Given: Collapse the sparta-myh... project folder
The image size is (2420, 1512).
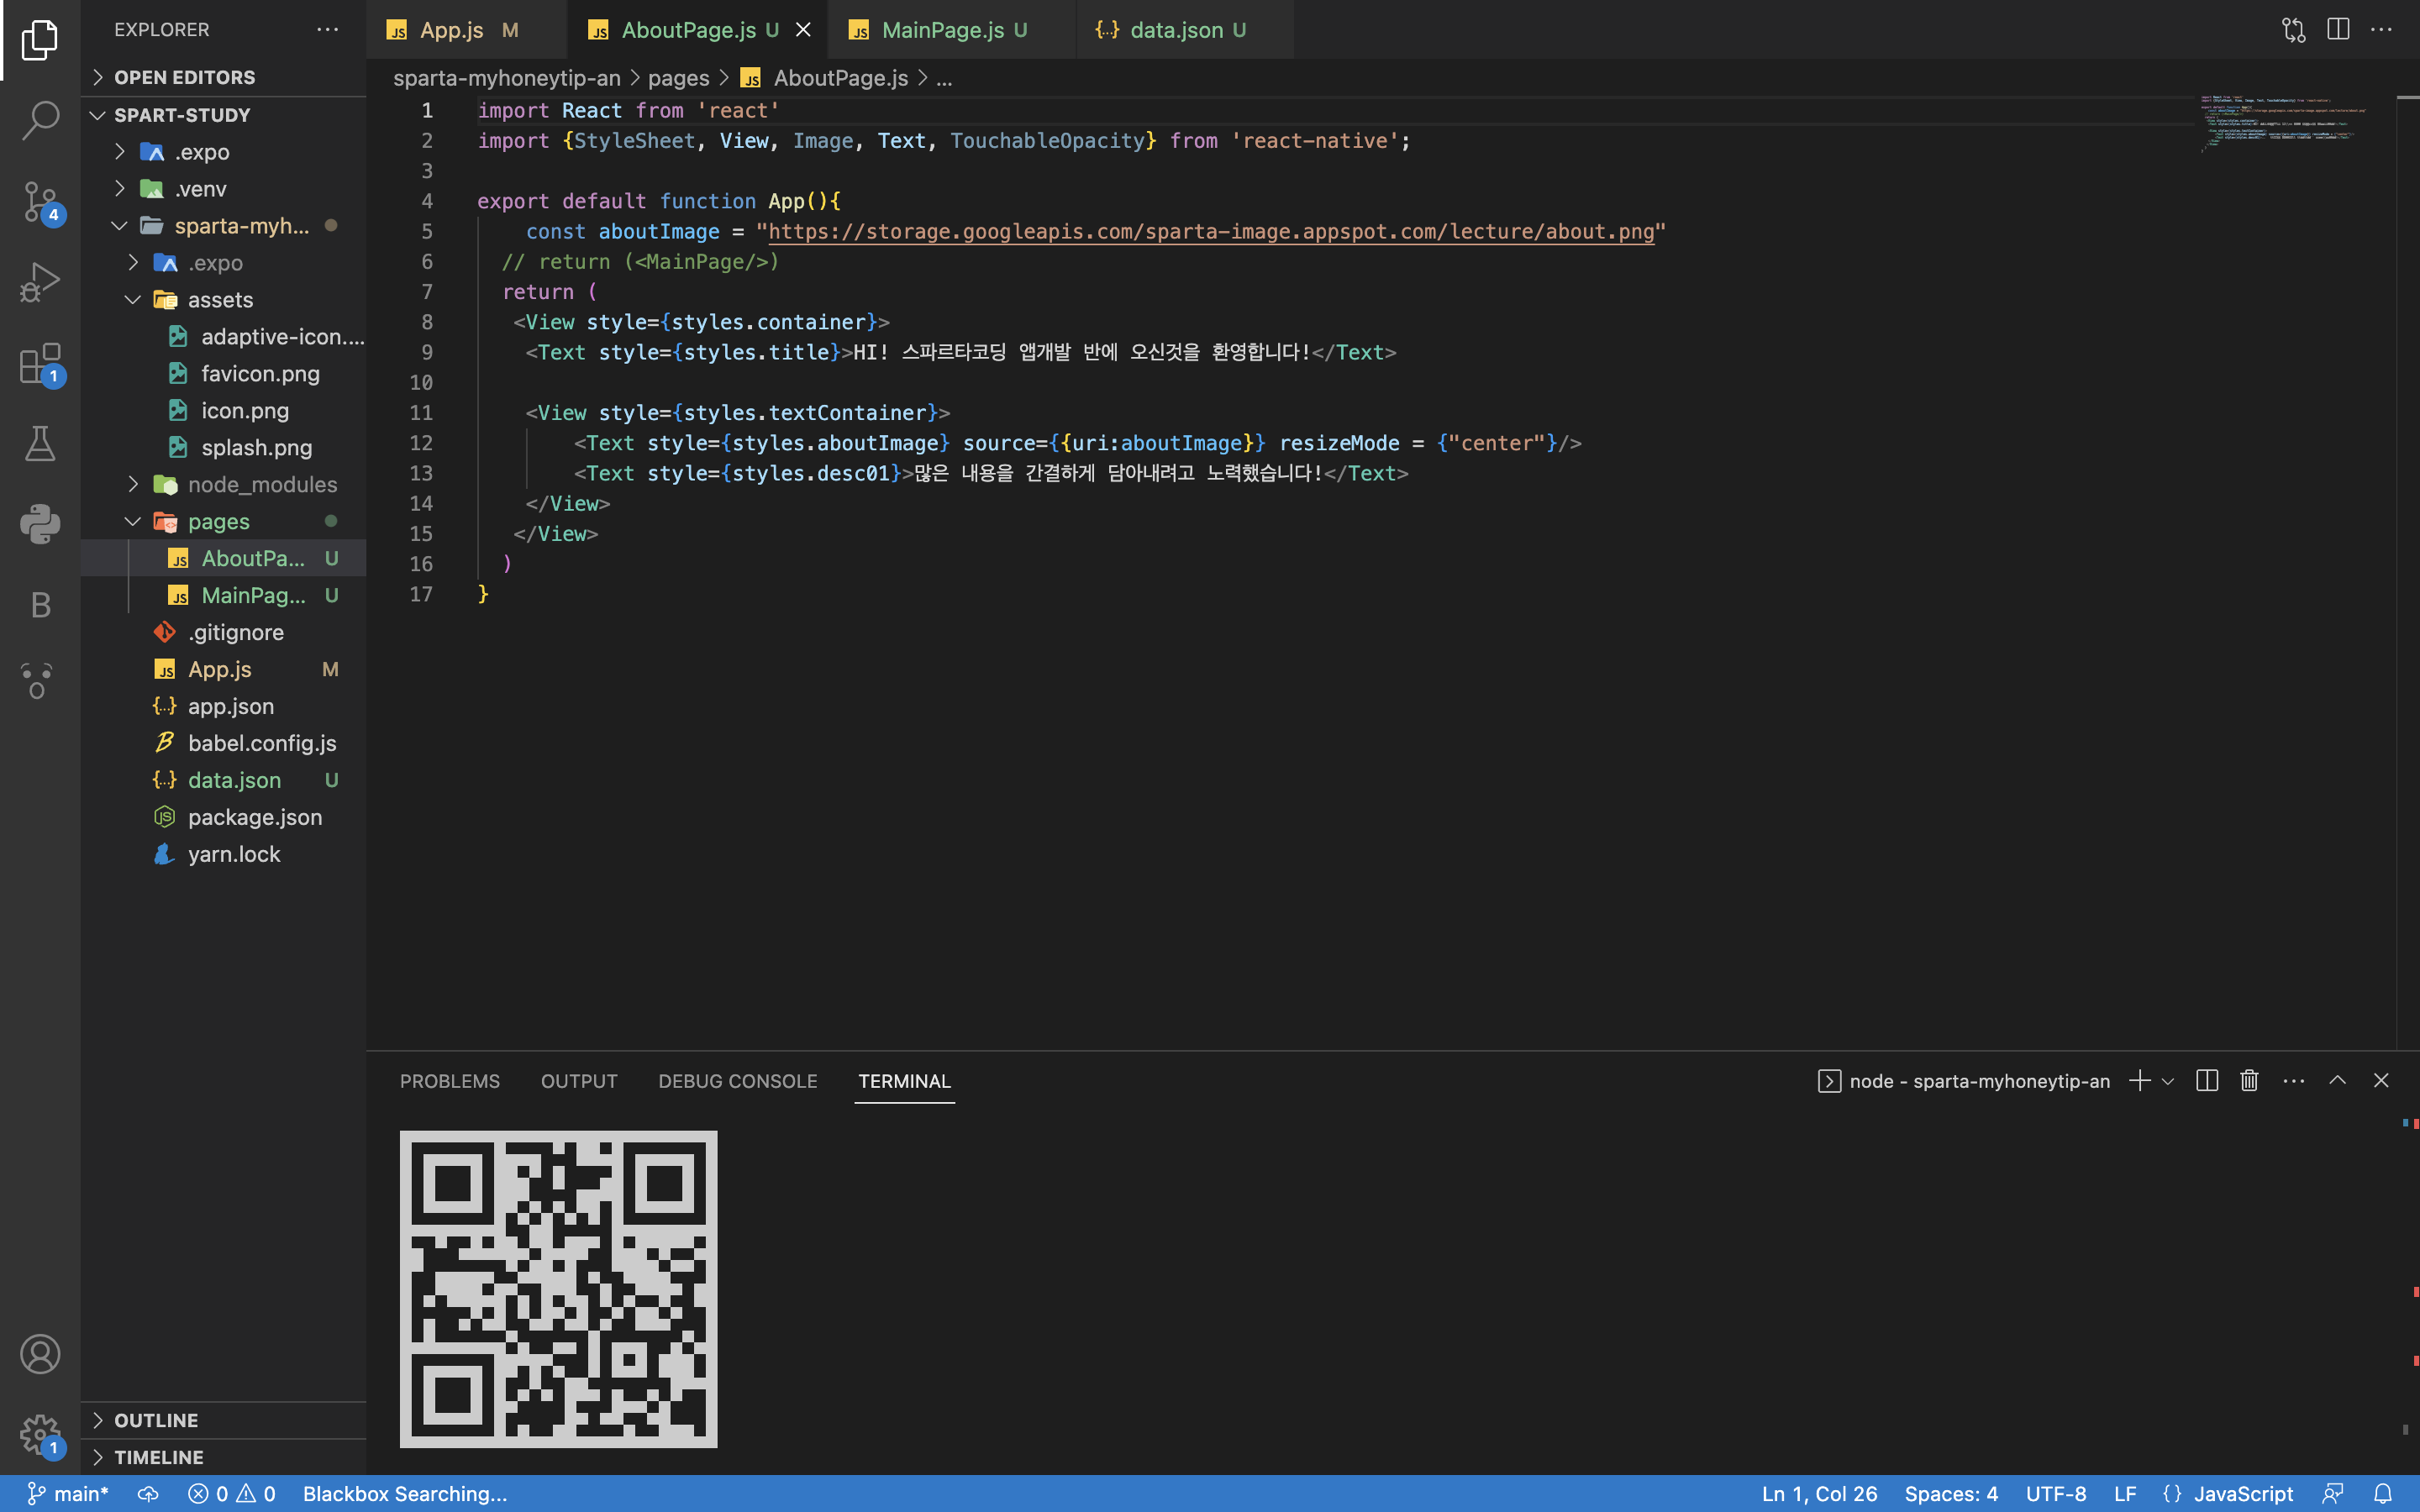Looking at the screenshot, I should (x=224, y=226).
